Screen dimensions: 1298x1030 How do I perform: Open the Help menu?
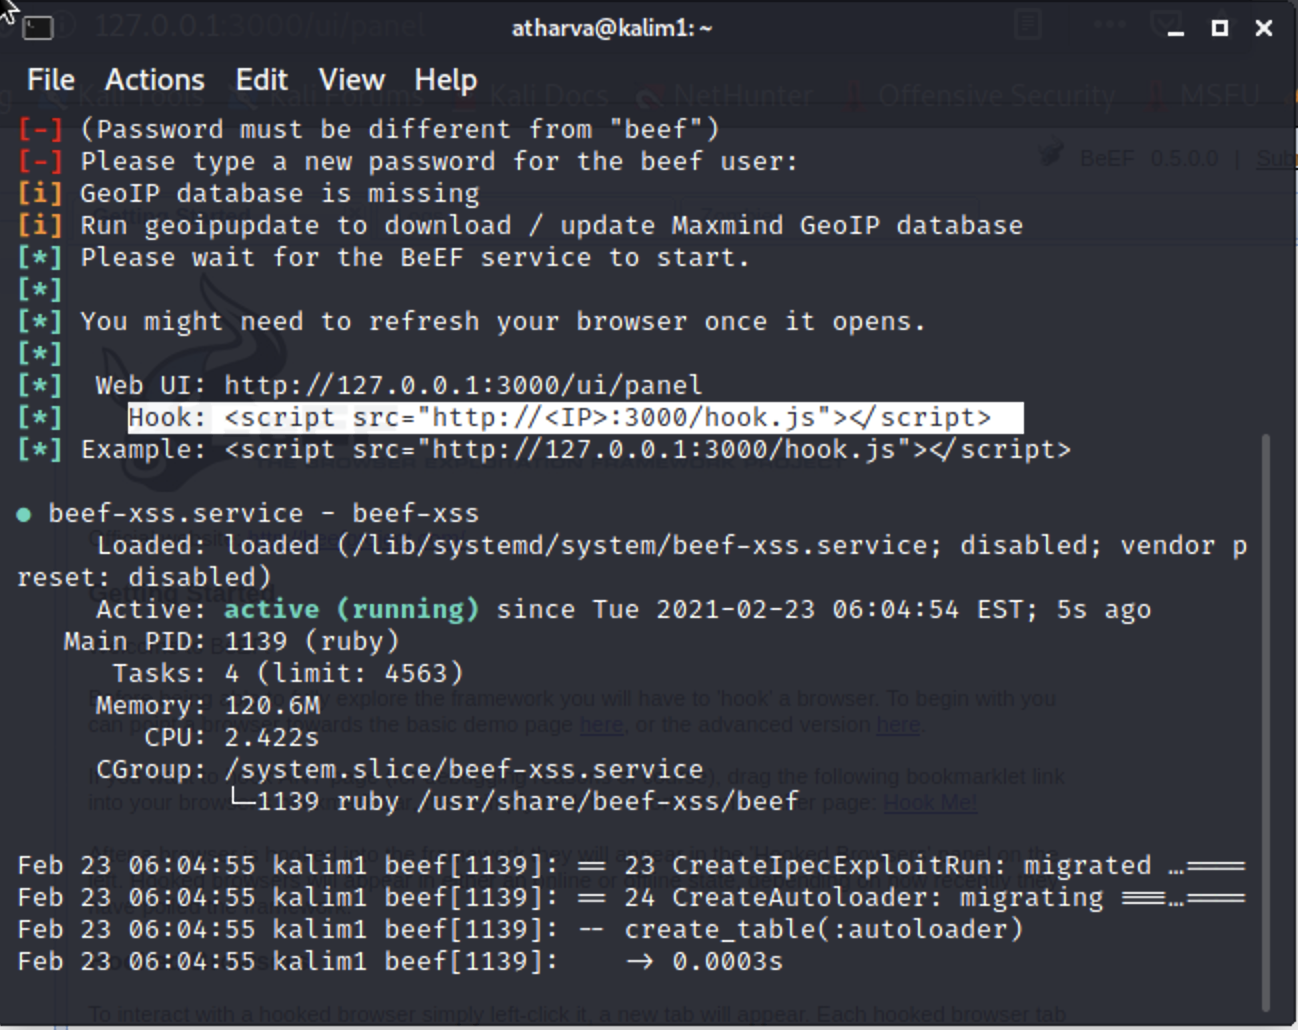pyautogui.click(x=446, y=80)
